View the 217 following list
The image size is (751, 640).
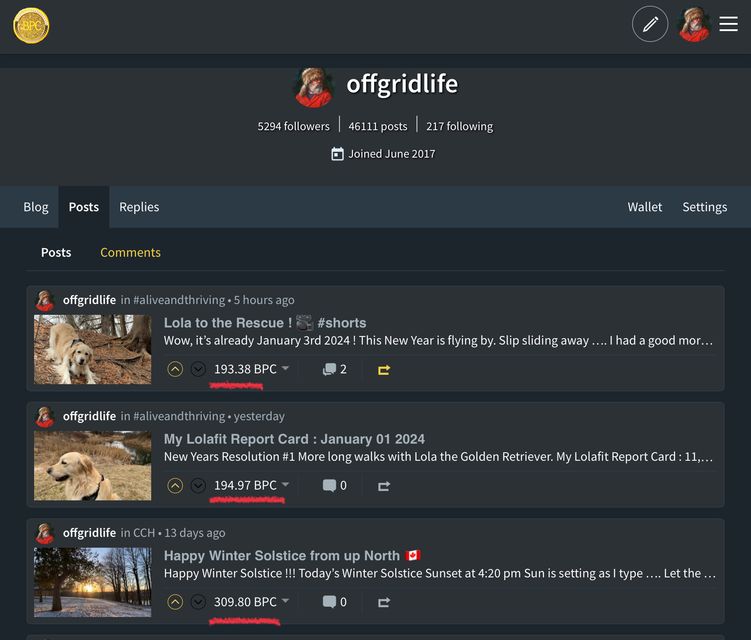pyautogui.click(x=459, y=126)
